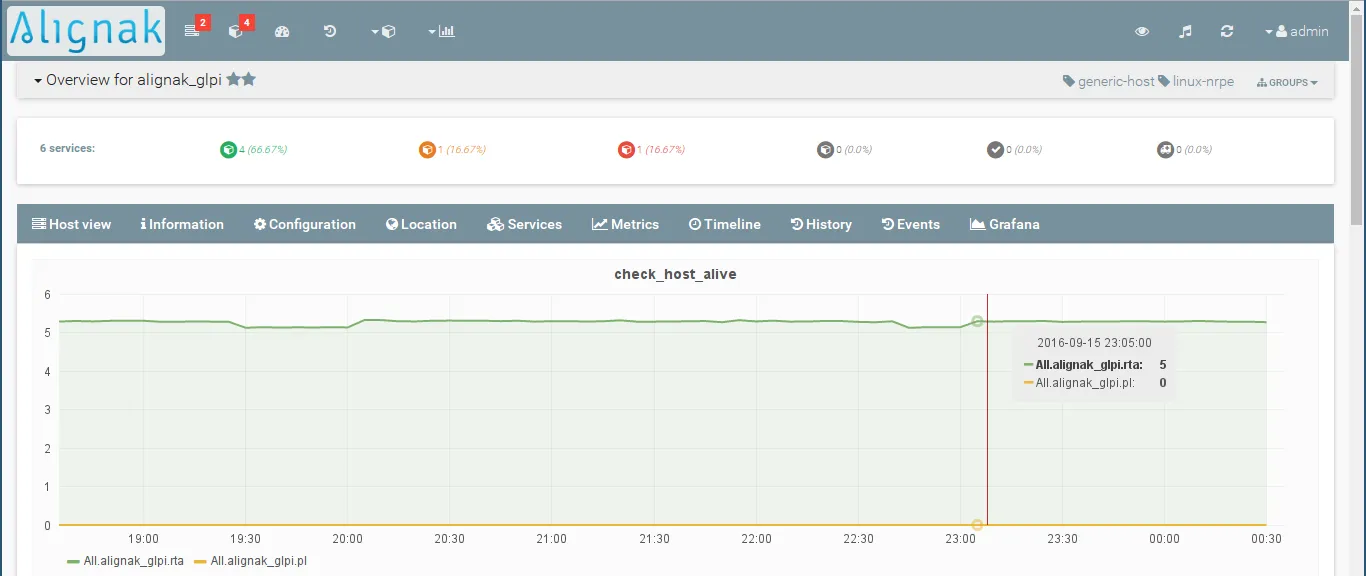Open the GROUPS dropdown

[x=1287, y=82]
